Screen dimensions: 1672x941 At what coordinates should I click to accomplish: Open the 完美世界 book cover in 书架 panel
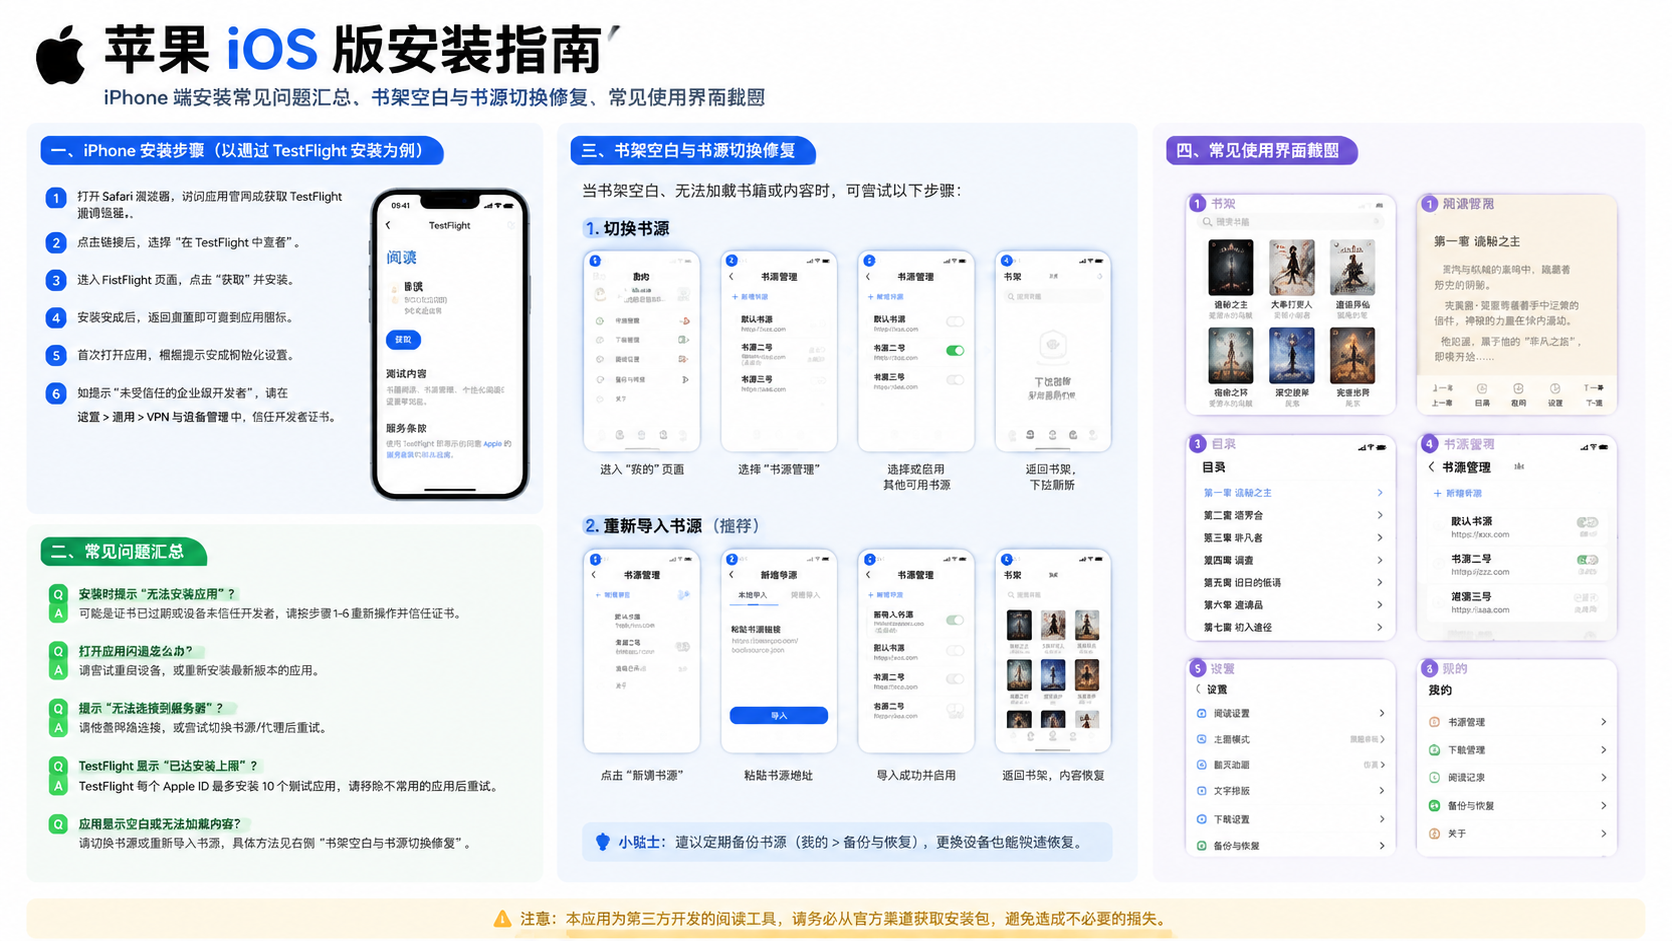coord(1353,356)
